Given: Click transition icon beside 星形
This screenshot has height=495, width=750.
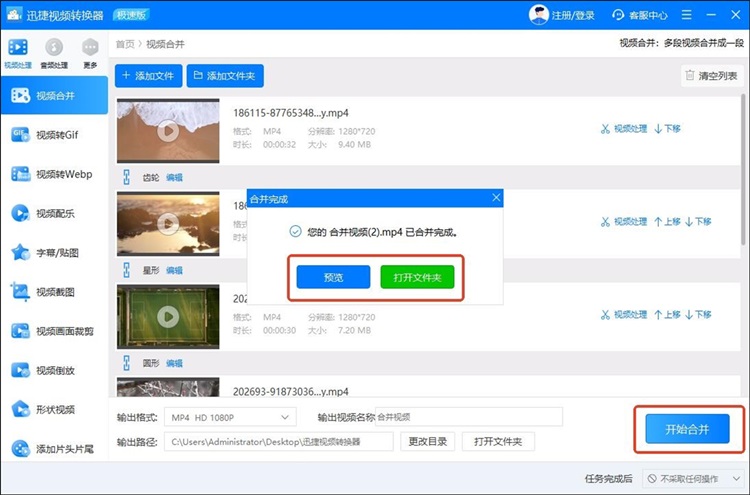Looking at the screenshot, I should click(126, 270).
